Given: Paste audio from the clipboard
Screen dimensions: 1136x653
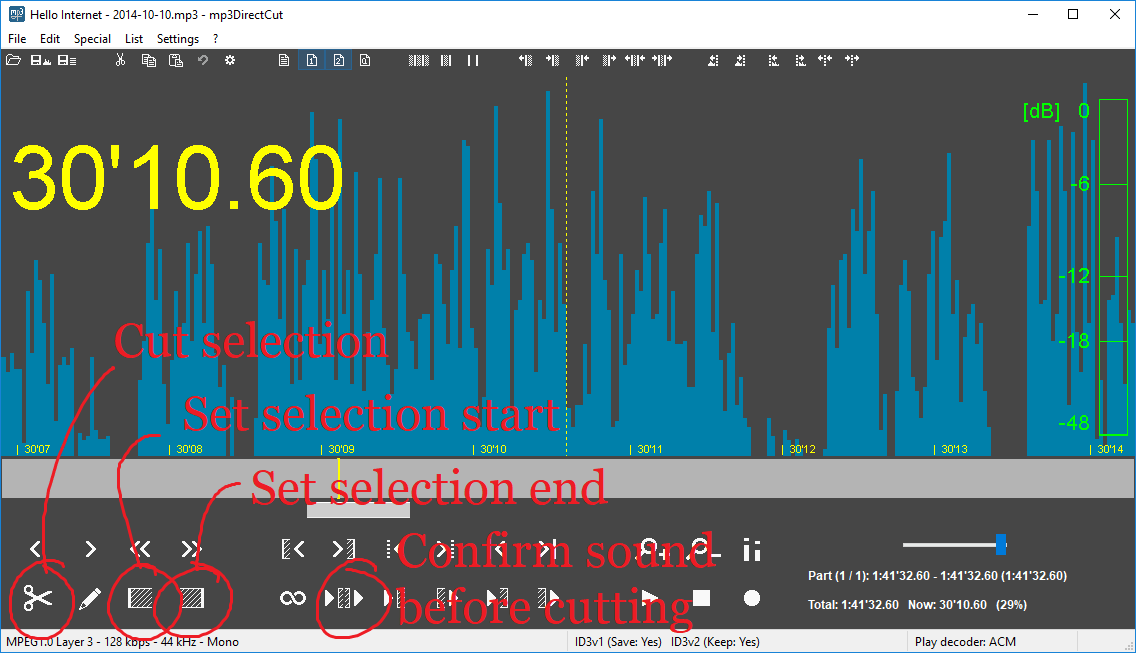Looking at the screenshot, I should [176, 60].
